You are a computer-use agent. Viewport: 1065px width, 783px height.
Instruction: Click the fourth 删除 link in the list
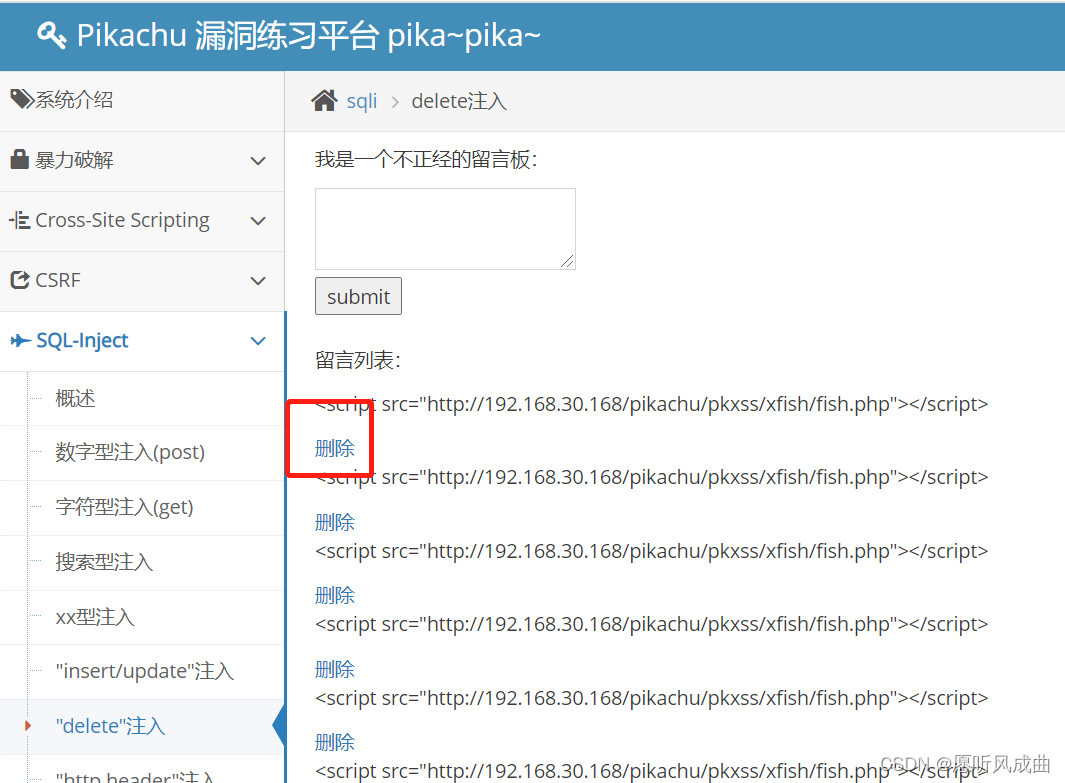335,670
